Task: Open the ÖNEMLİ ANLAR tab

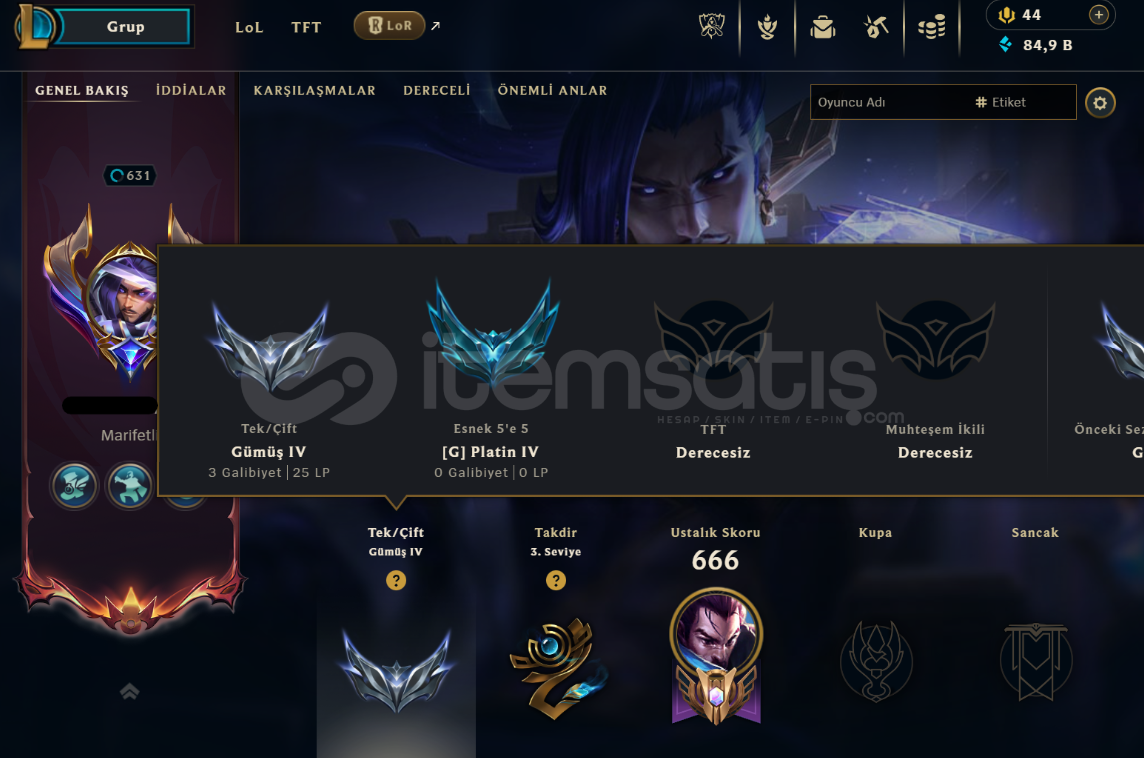Action: click(552, 90)
